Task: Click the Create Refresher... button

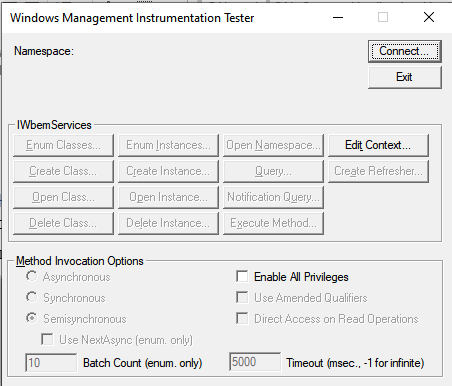Action: [378, 171]
